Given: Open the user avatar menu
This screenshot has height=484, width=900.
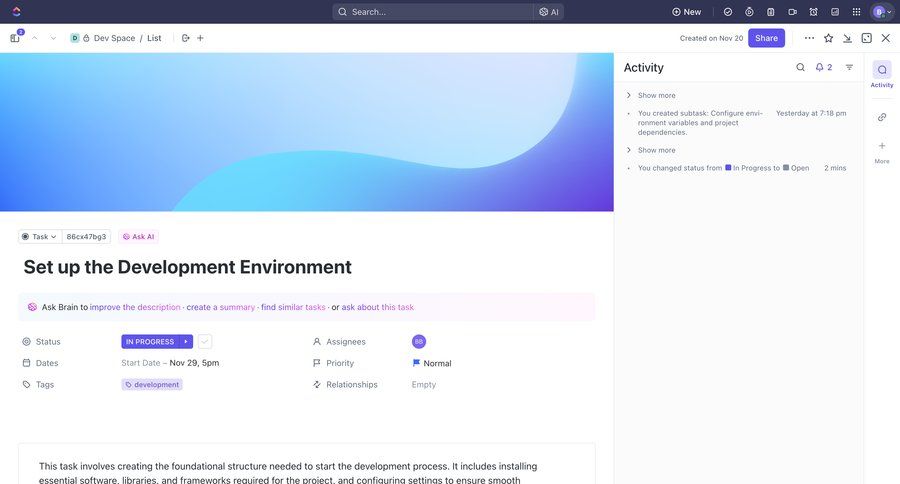Looking at the screenshot, I should click(882, 11).
